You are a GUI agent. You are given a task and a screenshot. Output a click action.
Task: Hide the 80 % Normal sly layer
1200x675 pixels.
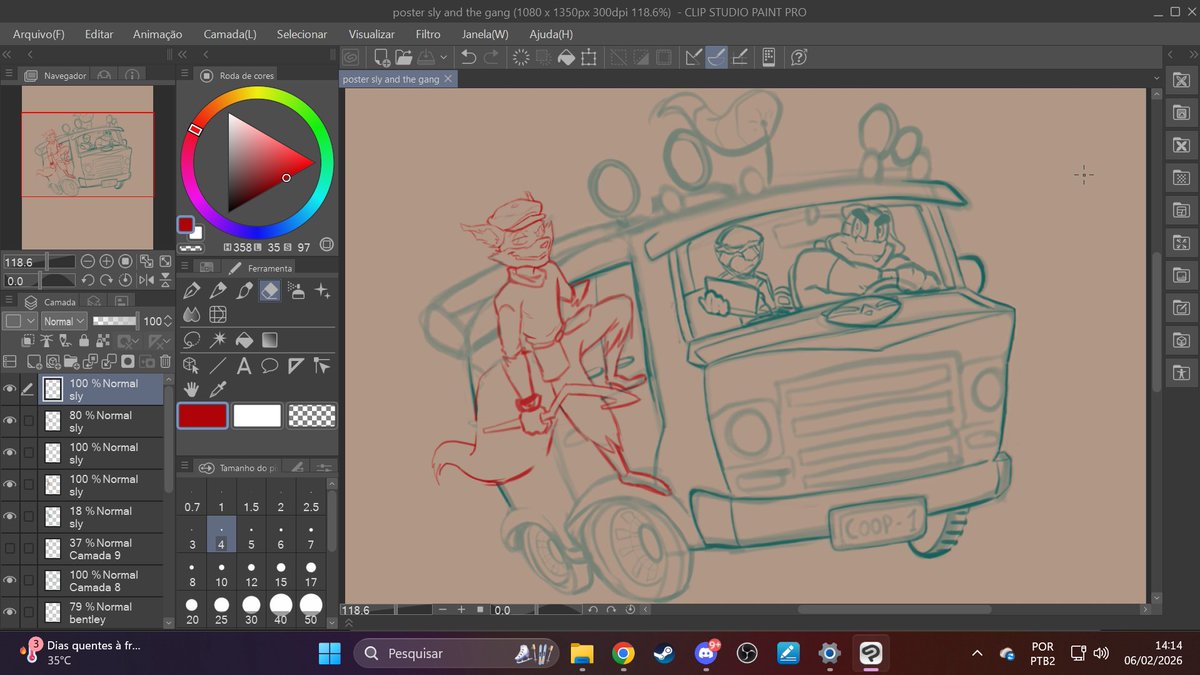[x=10, y=421]
